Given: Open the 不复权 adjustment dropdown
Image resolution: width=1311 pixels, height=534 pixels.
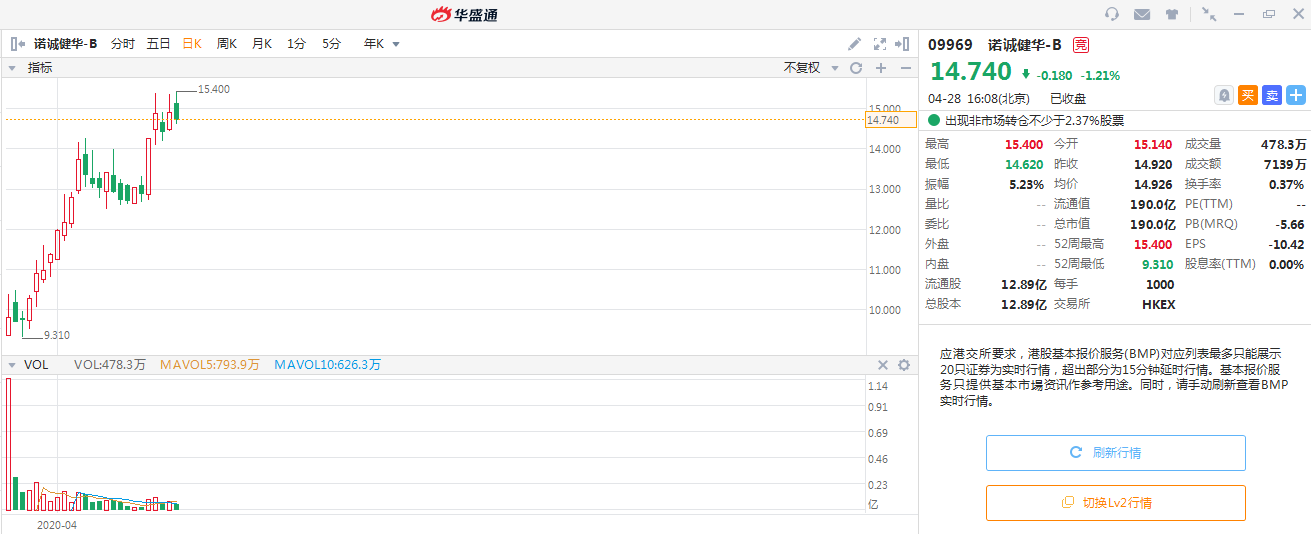Looking at the screenshot, I should 808,68.
